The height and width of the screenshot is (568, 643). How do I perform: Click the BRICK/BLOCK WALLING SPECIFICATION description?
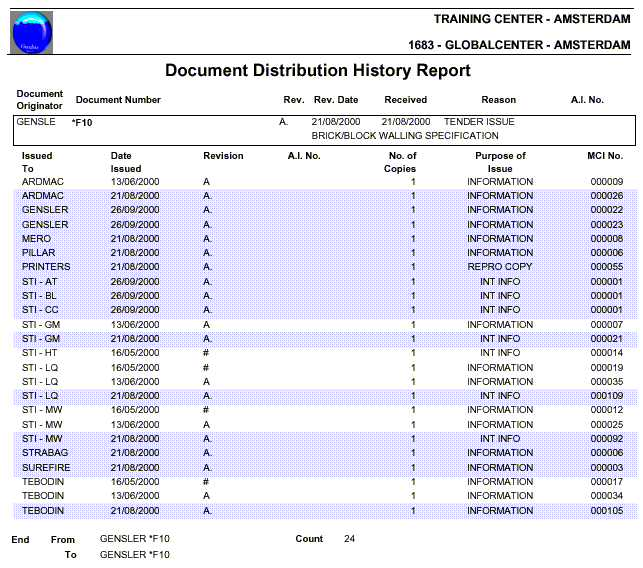(x=404, y=135)
